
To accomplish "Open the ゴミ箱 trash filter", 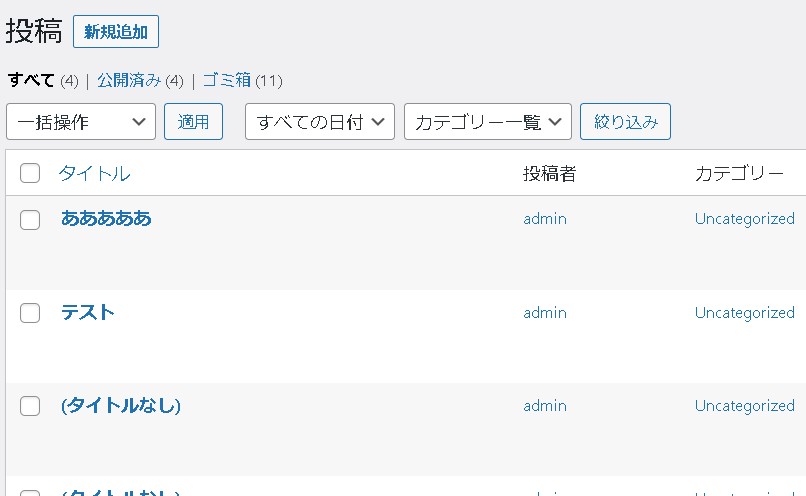I will click(x=226, y=80).
